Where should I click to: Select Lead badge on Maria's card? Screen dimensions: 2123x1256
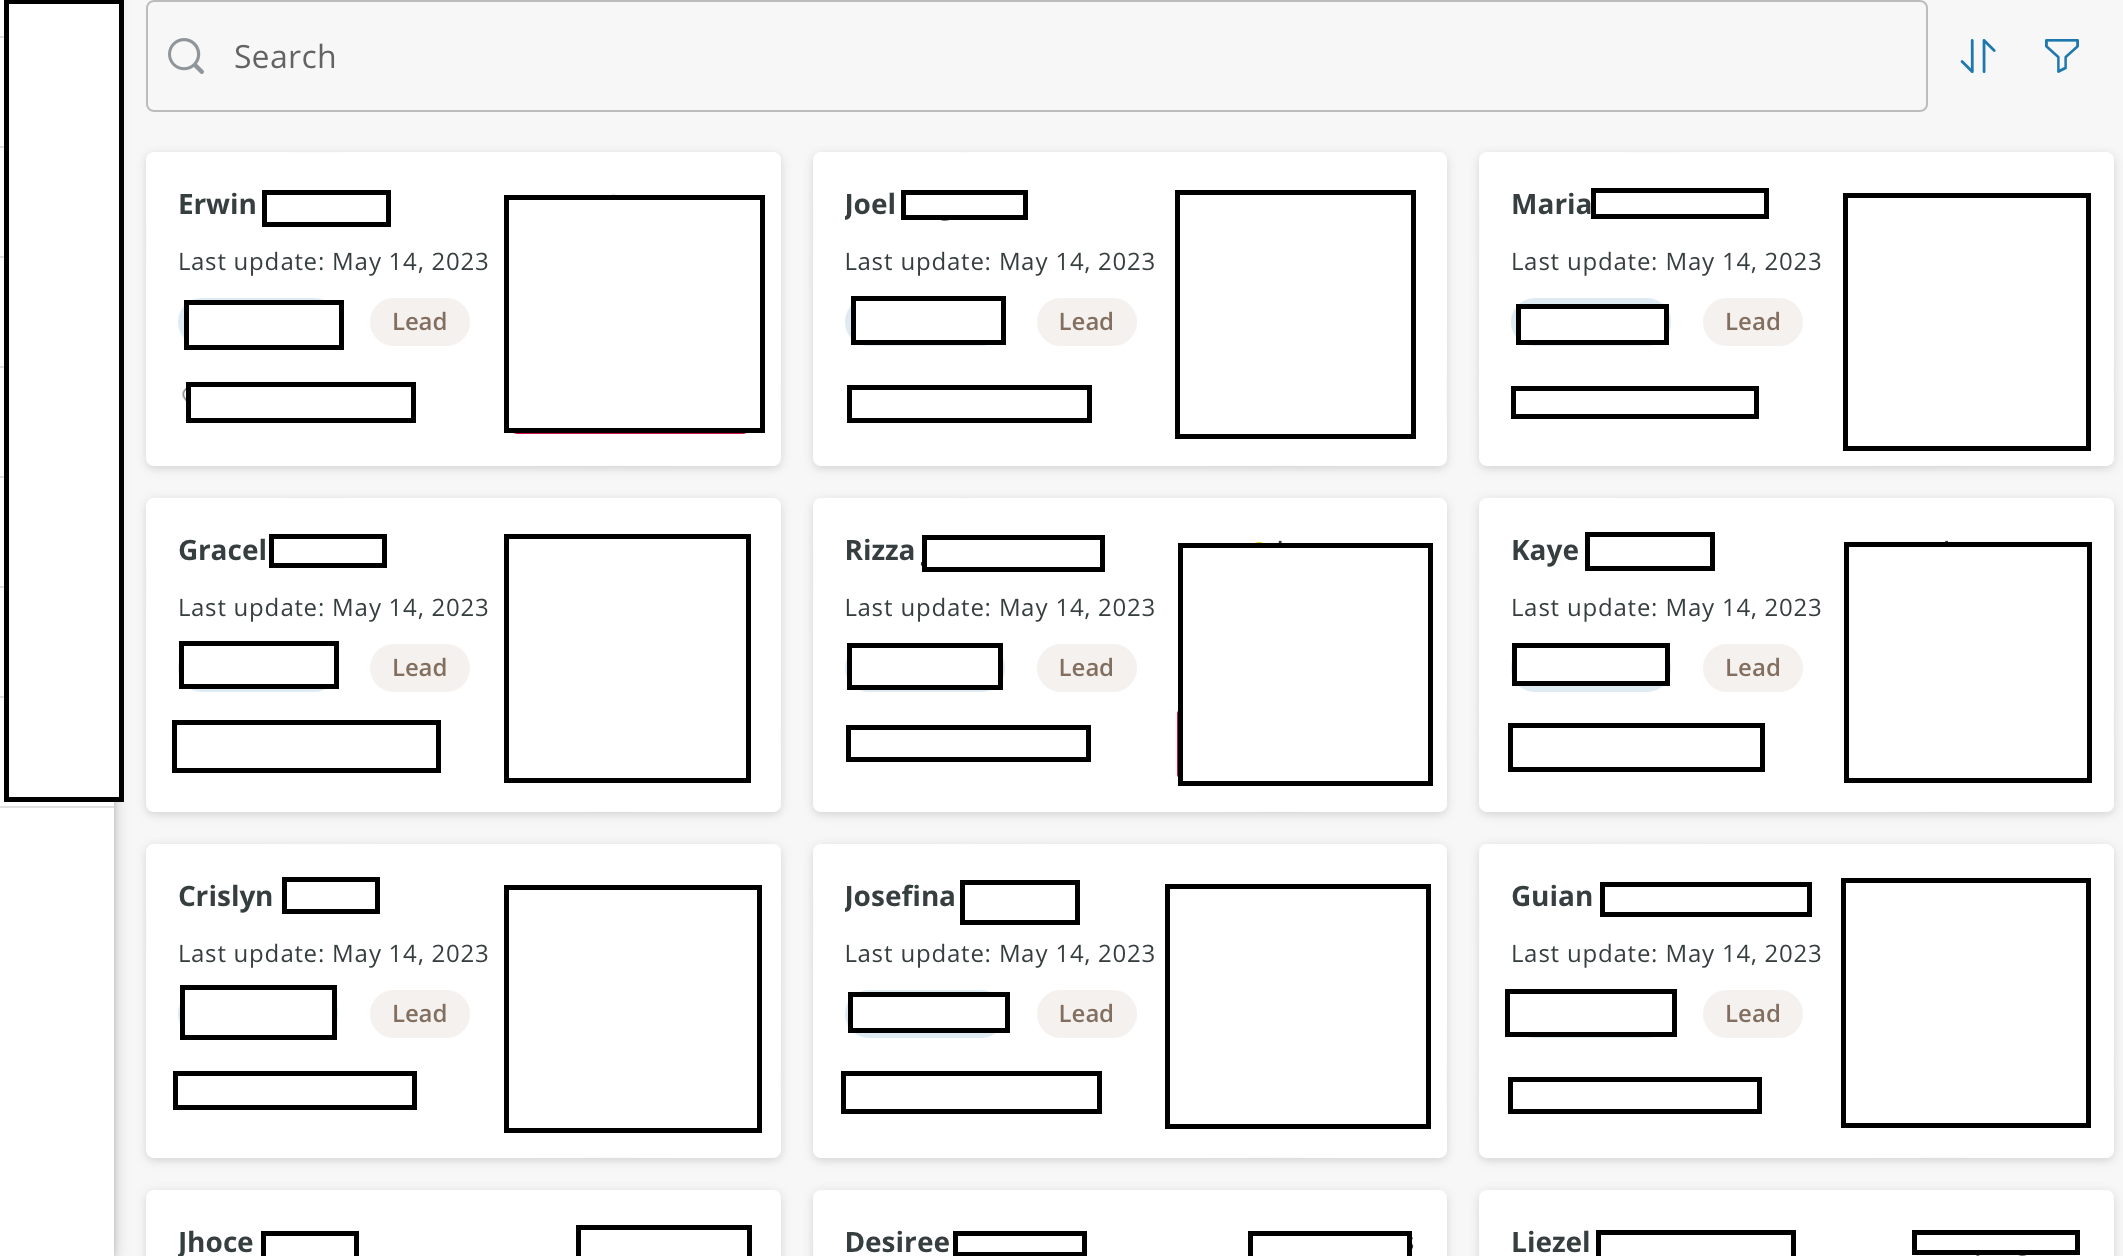[x=1752, y=322]
